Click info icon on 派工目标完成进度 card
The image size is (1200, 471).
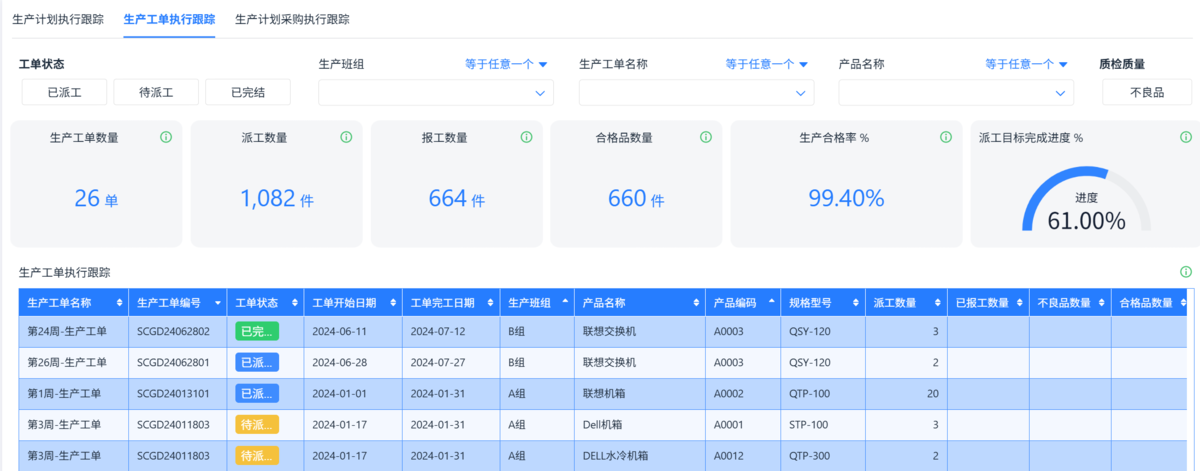coord(1185,137)
